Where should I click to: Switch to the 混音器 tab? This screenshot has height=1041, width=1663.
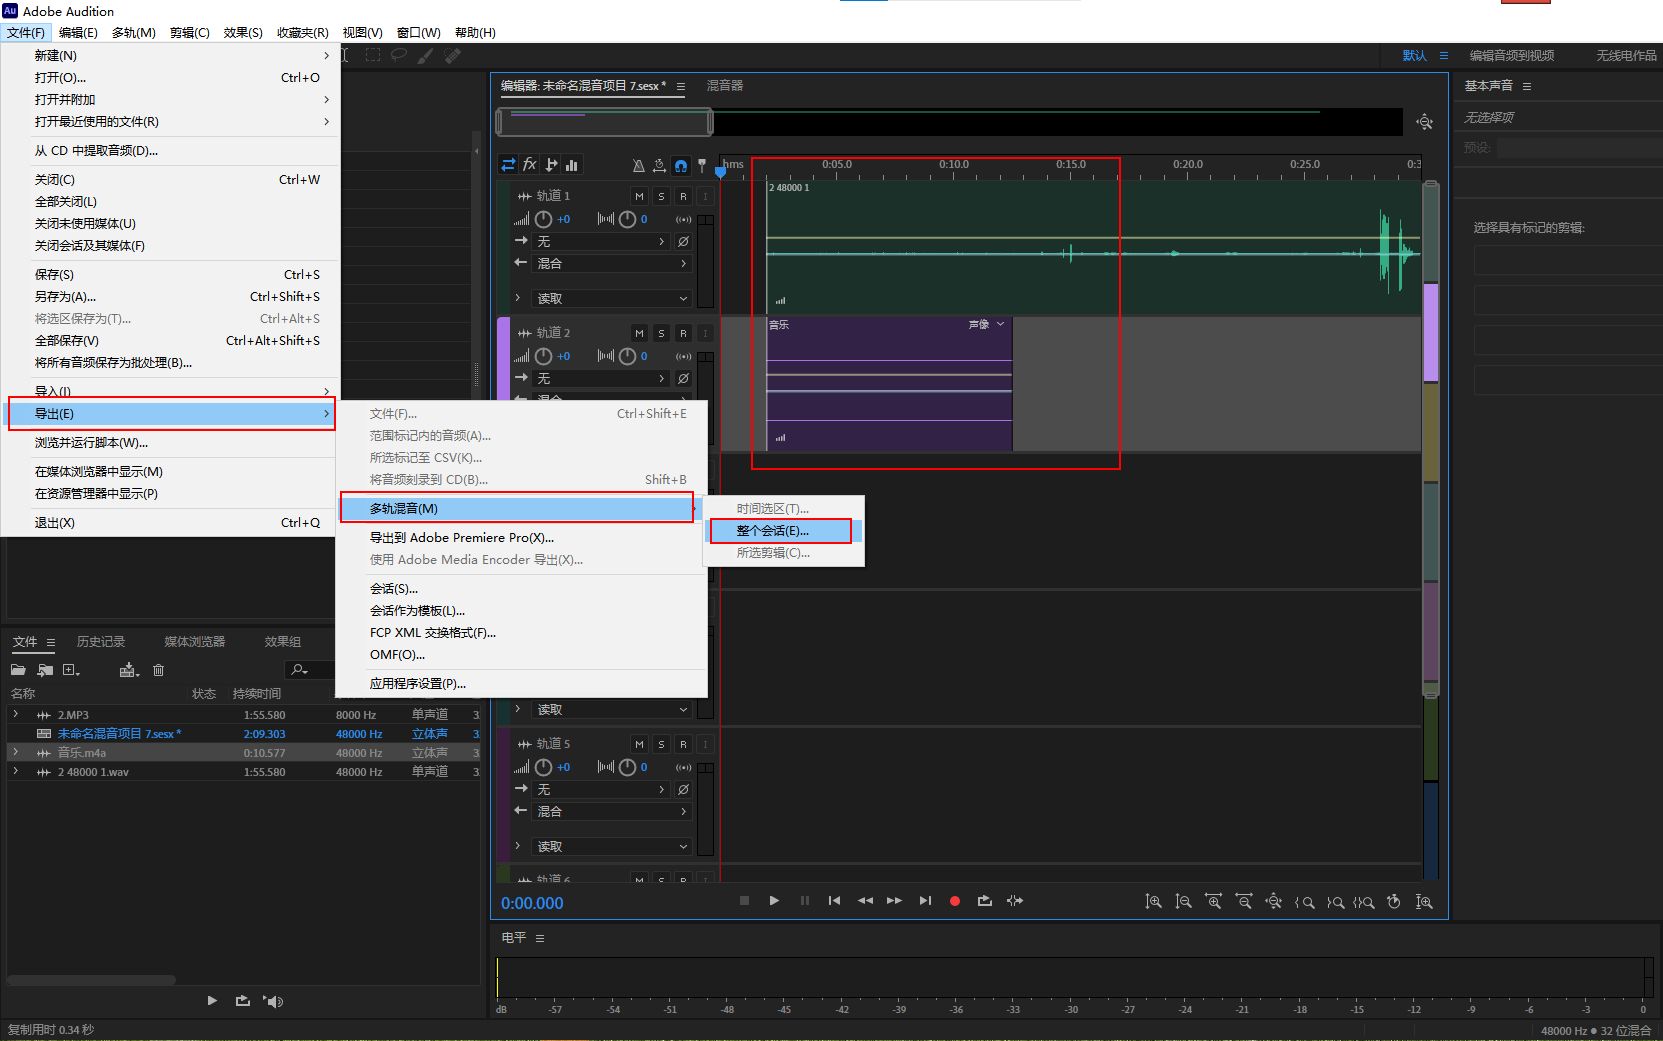tap(725, 85)
